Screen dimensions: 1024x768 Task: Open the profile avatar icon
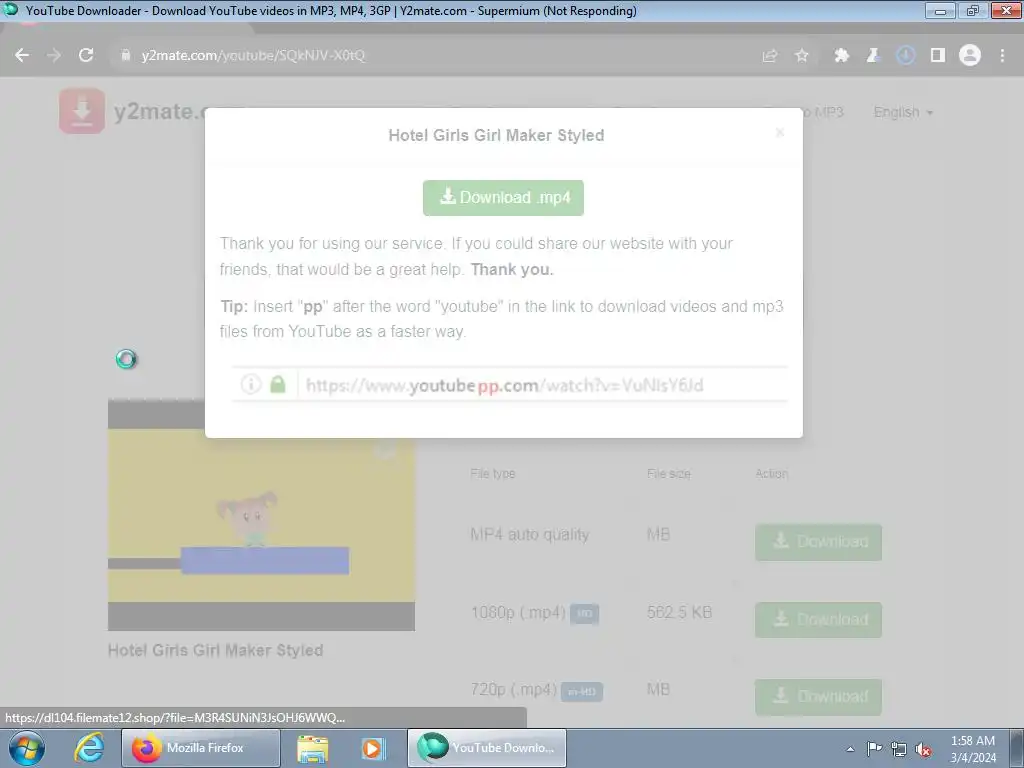point(970,56)
